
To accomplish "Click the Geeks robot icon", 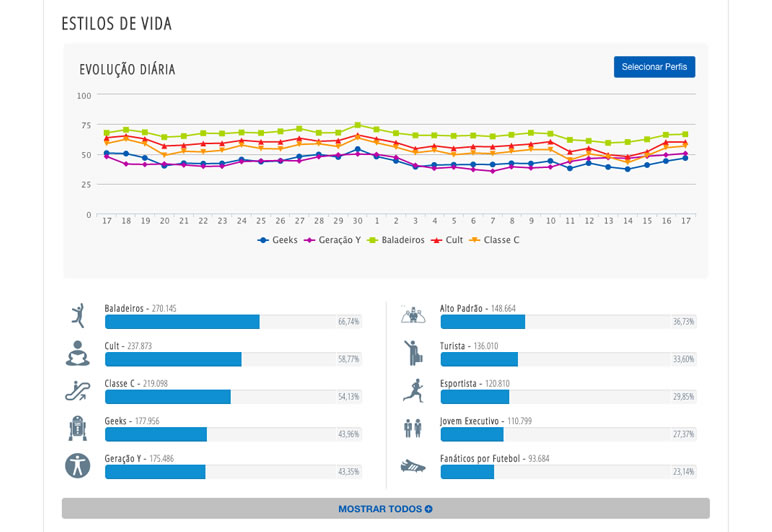I will [77, 428].
